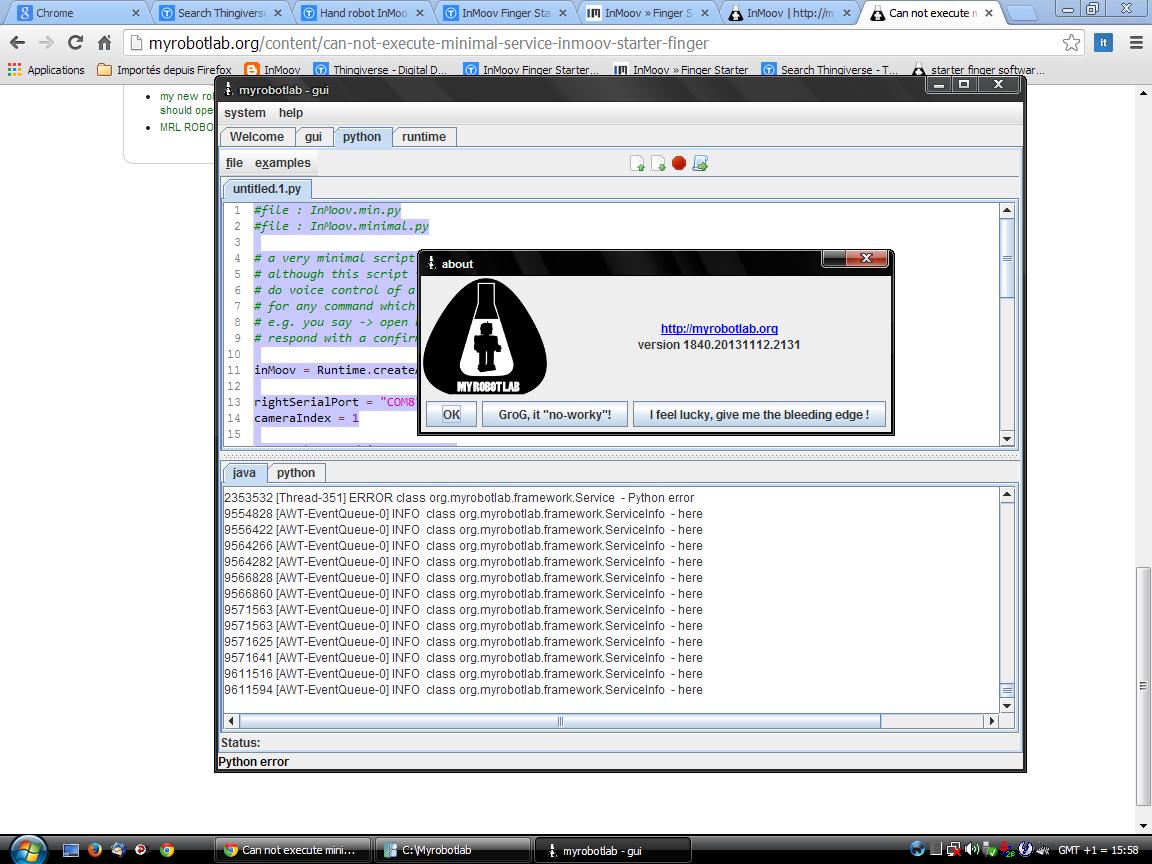
Task: Open the examples menu in the python tab
Action: coord(283,163)
